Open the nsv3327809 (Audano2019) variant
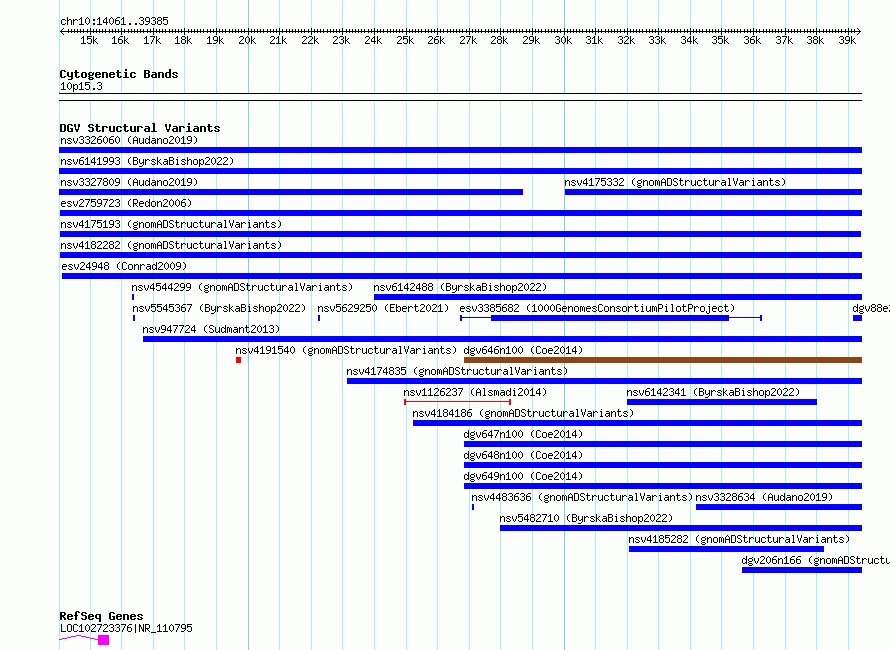The height and width of the screenshot is (650, 890). point(129,182)
